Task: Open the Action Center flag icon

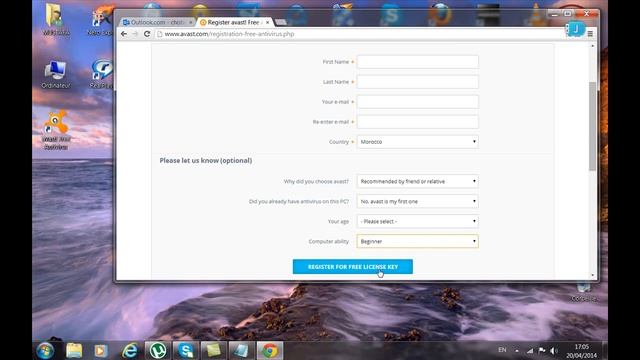Action: (542, 350)
